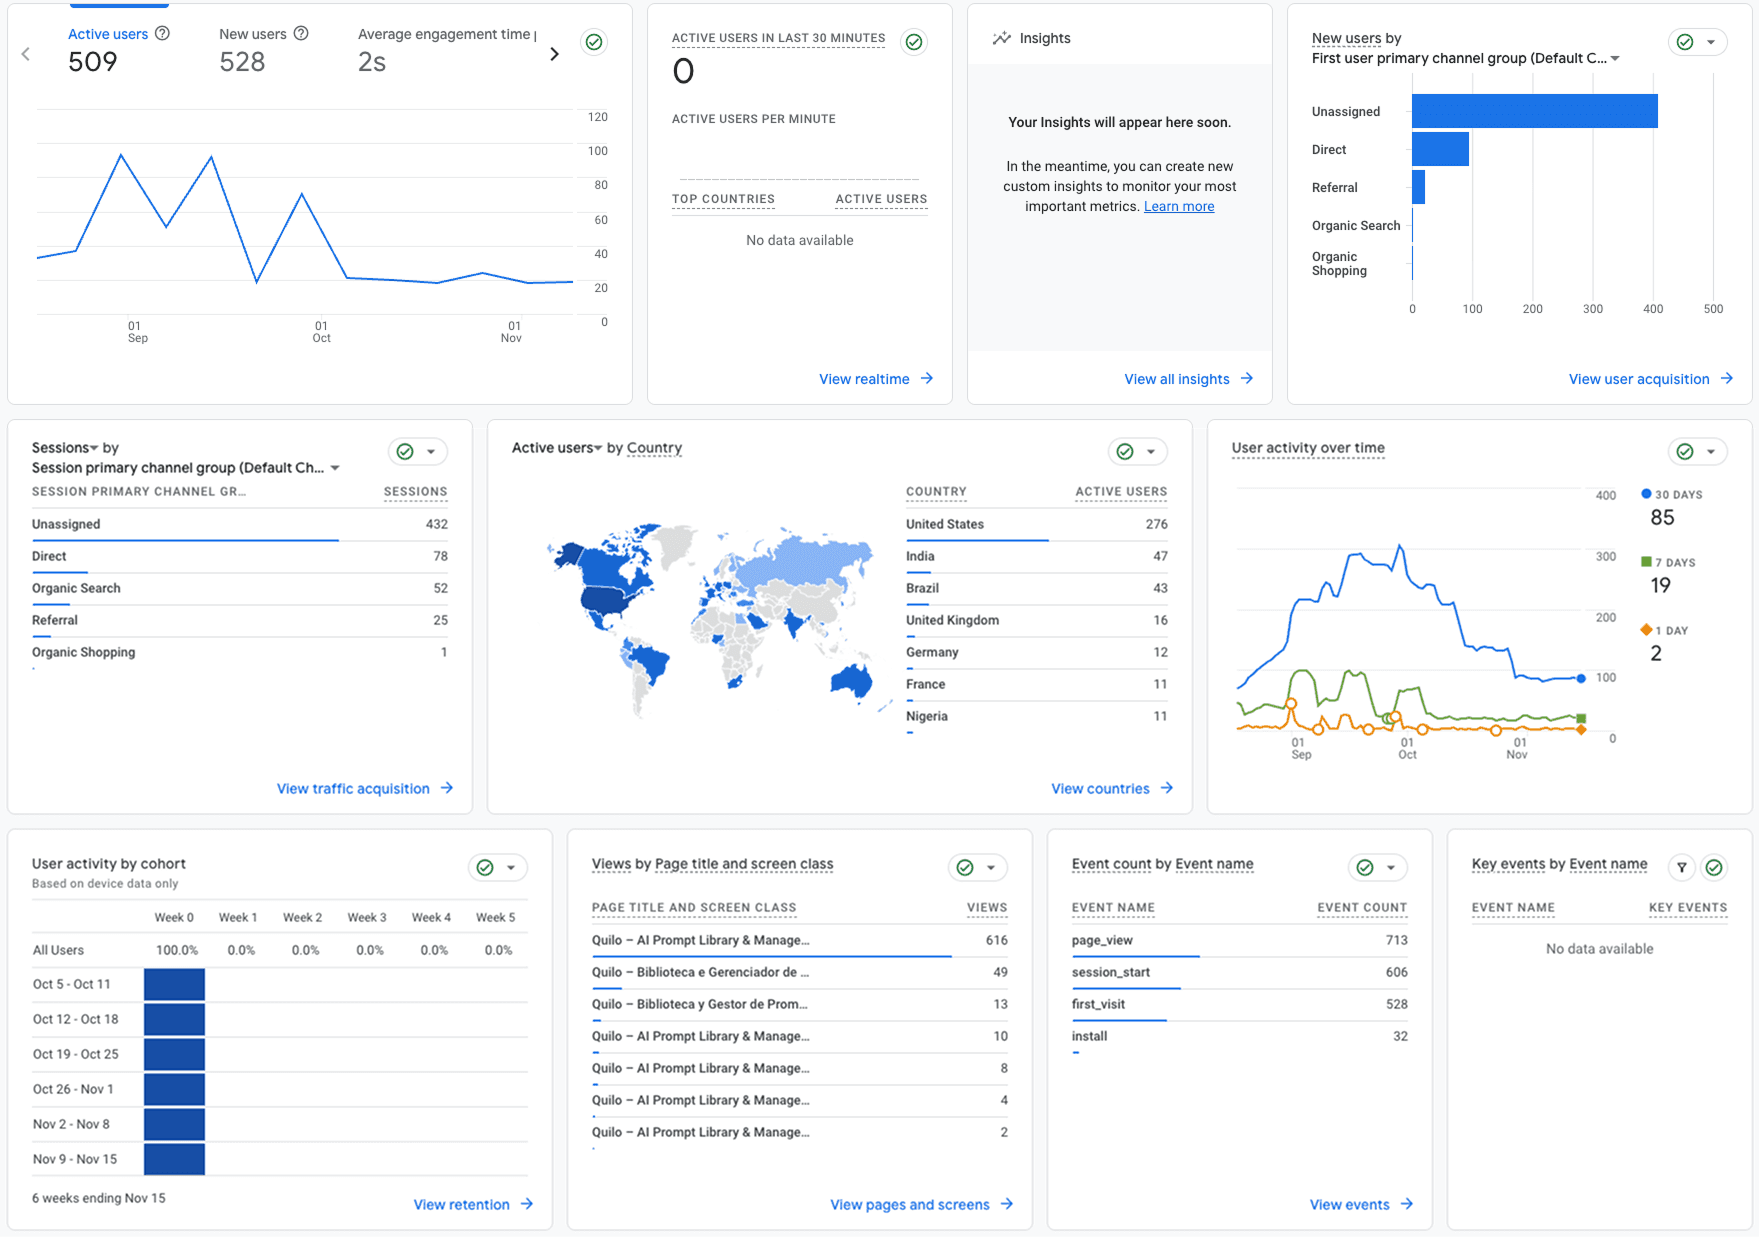Click Views by Page title checkmark icon
Screen dimensions: 1759x1237
pos(965,868)
